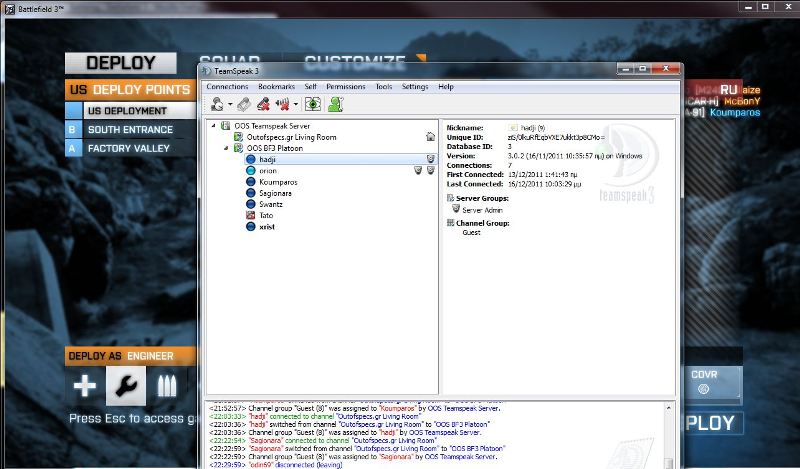800x469 pixels.
Task: Minimize the Battlefield 3 window
Action: point(748,7)
